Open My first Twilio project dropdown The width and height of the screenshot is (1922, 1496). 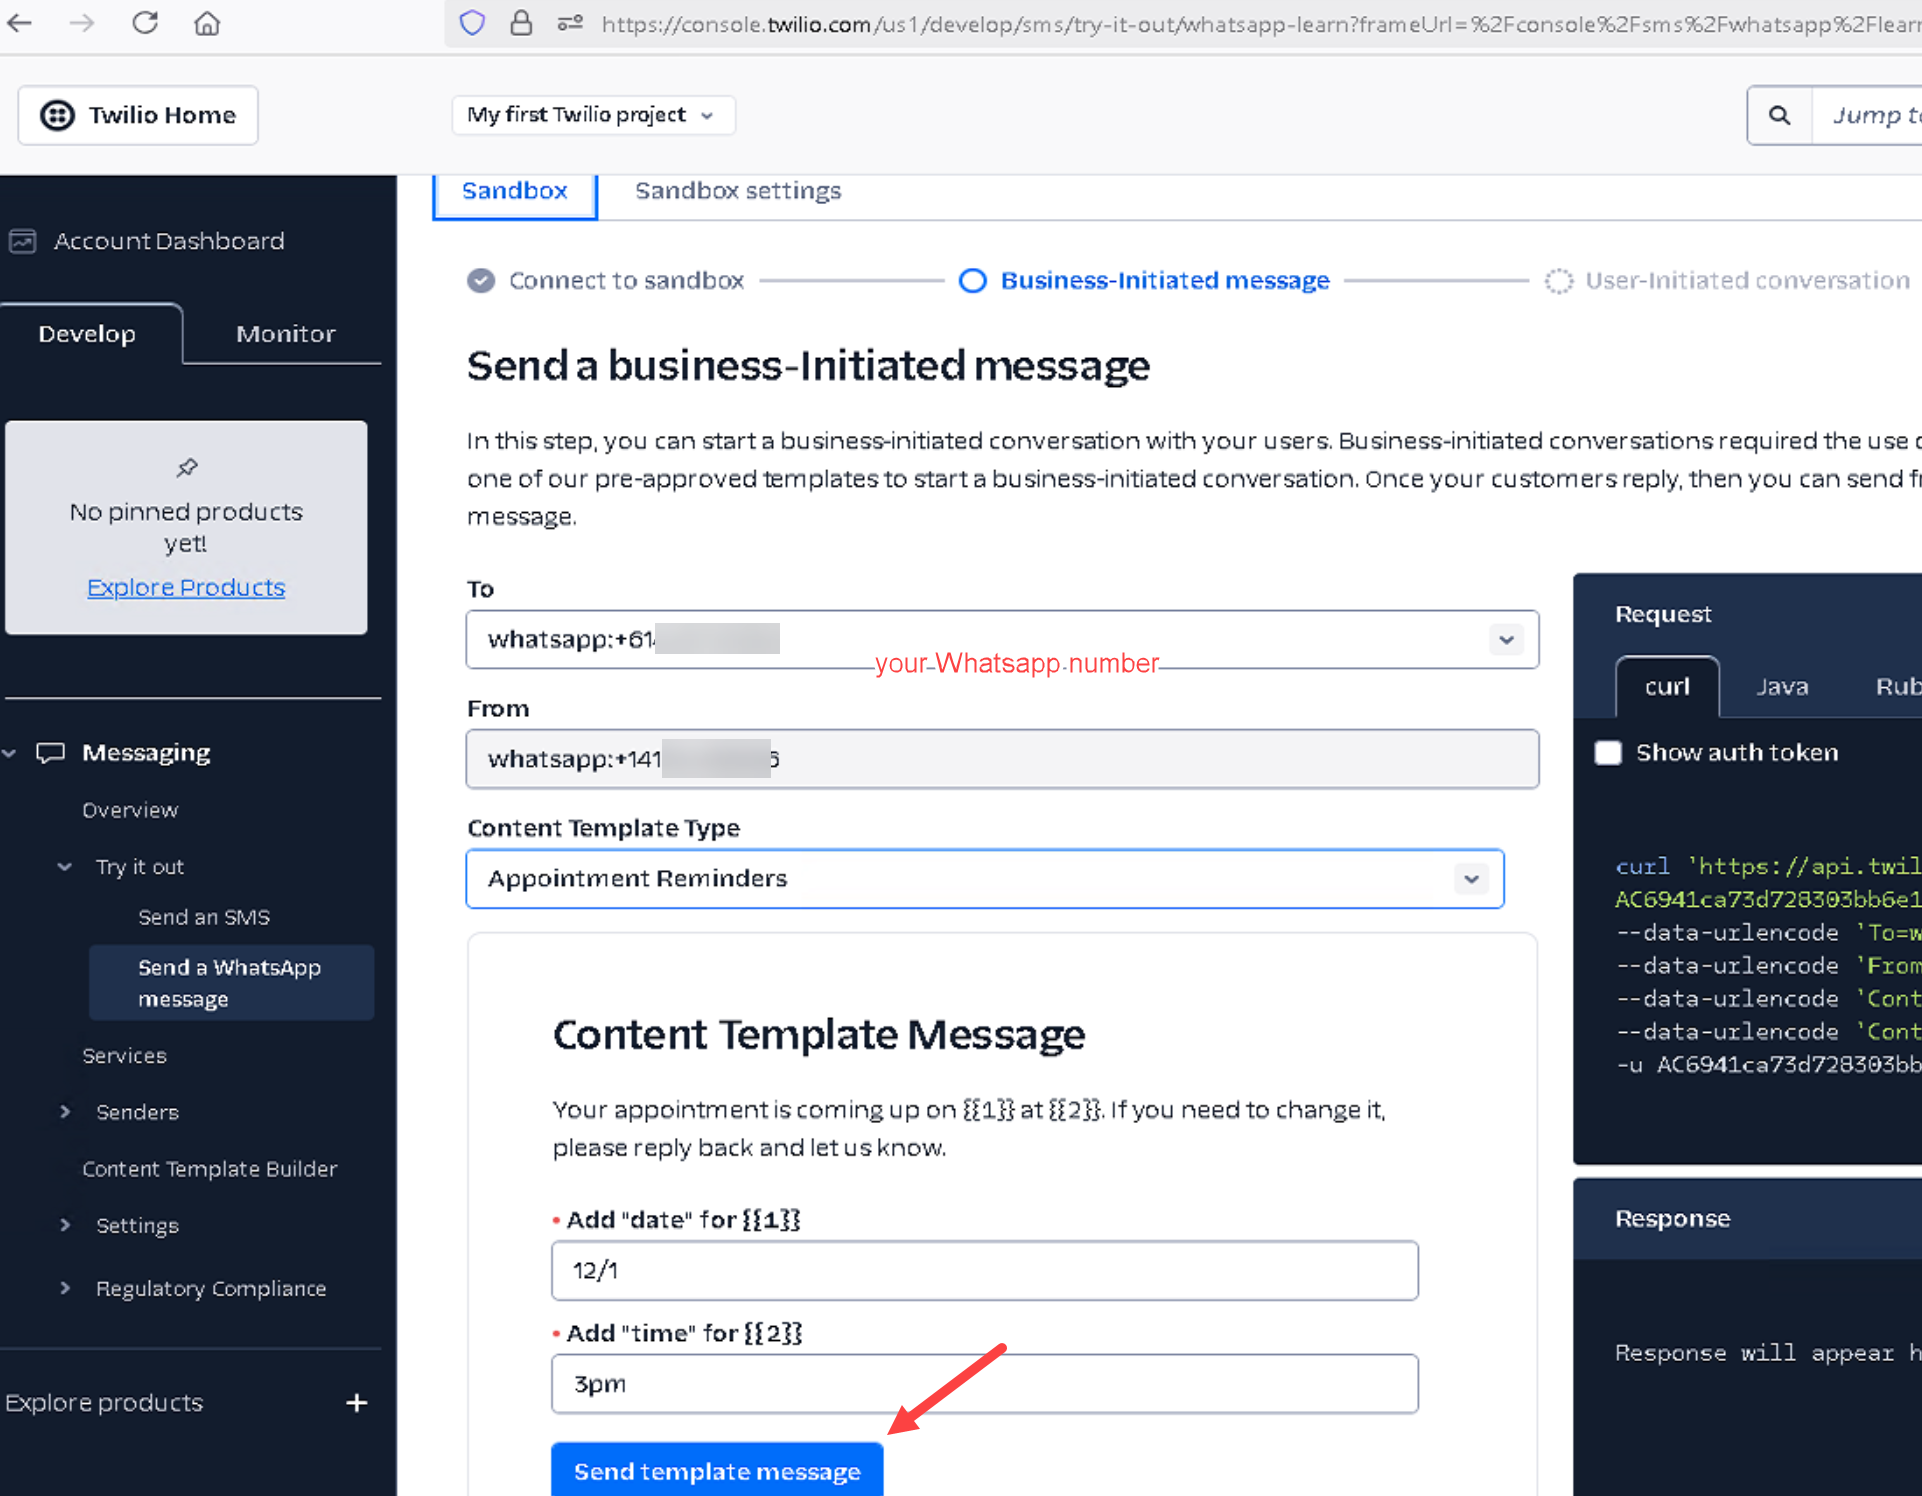click(x=592, y=115)
